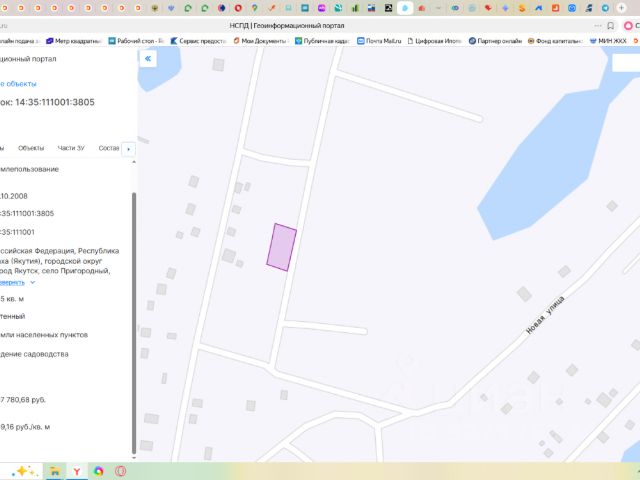Open the red circle app in taskbar
Image resolution: width=640 pixels, height=480 pixels.
pos(120,471)
